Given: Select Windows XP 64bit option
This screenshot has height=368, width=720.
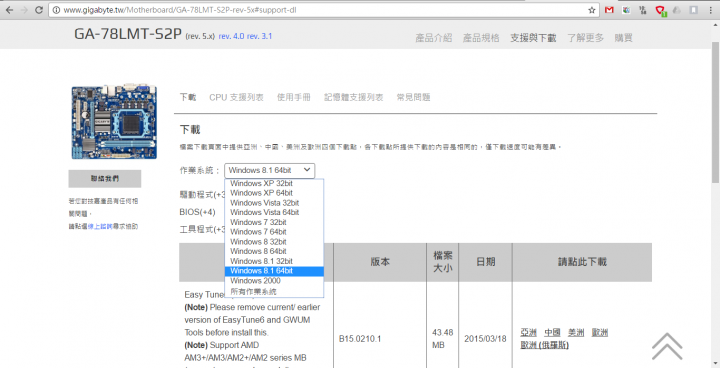Looking at the screenshot, I should click(274, 193).
